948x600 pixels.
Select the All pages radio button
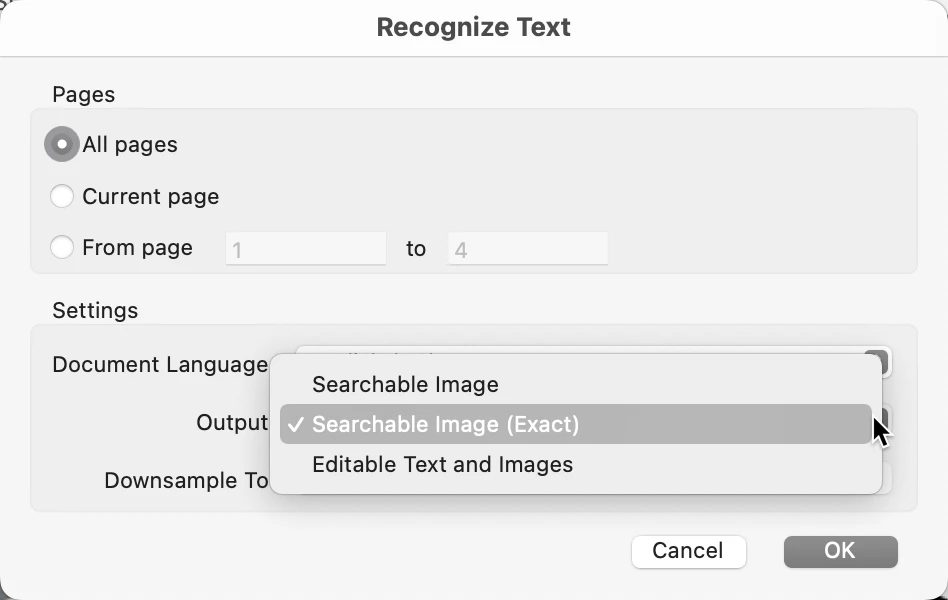(x=62, y=145)
